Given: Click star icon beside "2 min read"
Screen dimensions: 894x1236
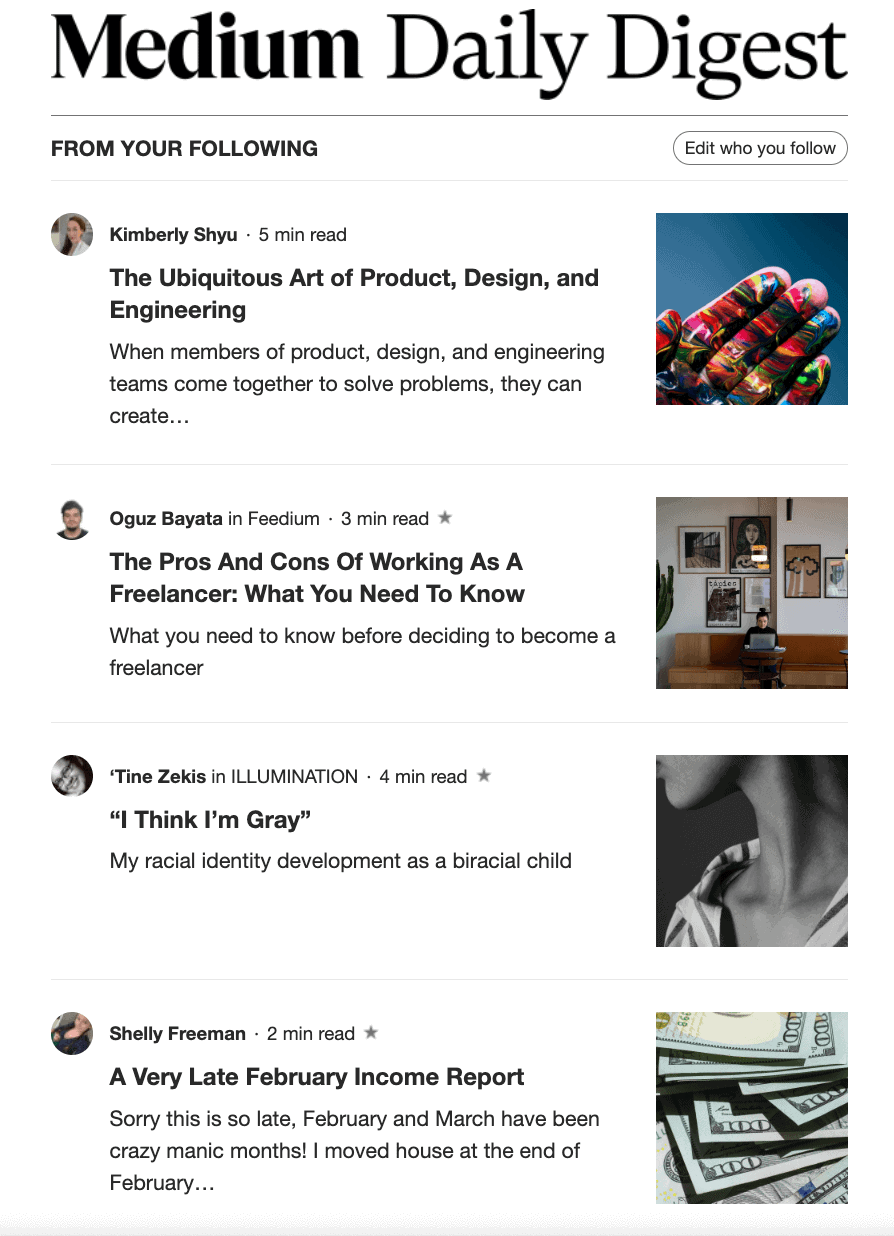Looking at the screenshot, I should coord(371,1032).
